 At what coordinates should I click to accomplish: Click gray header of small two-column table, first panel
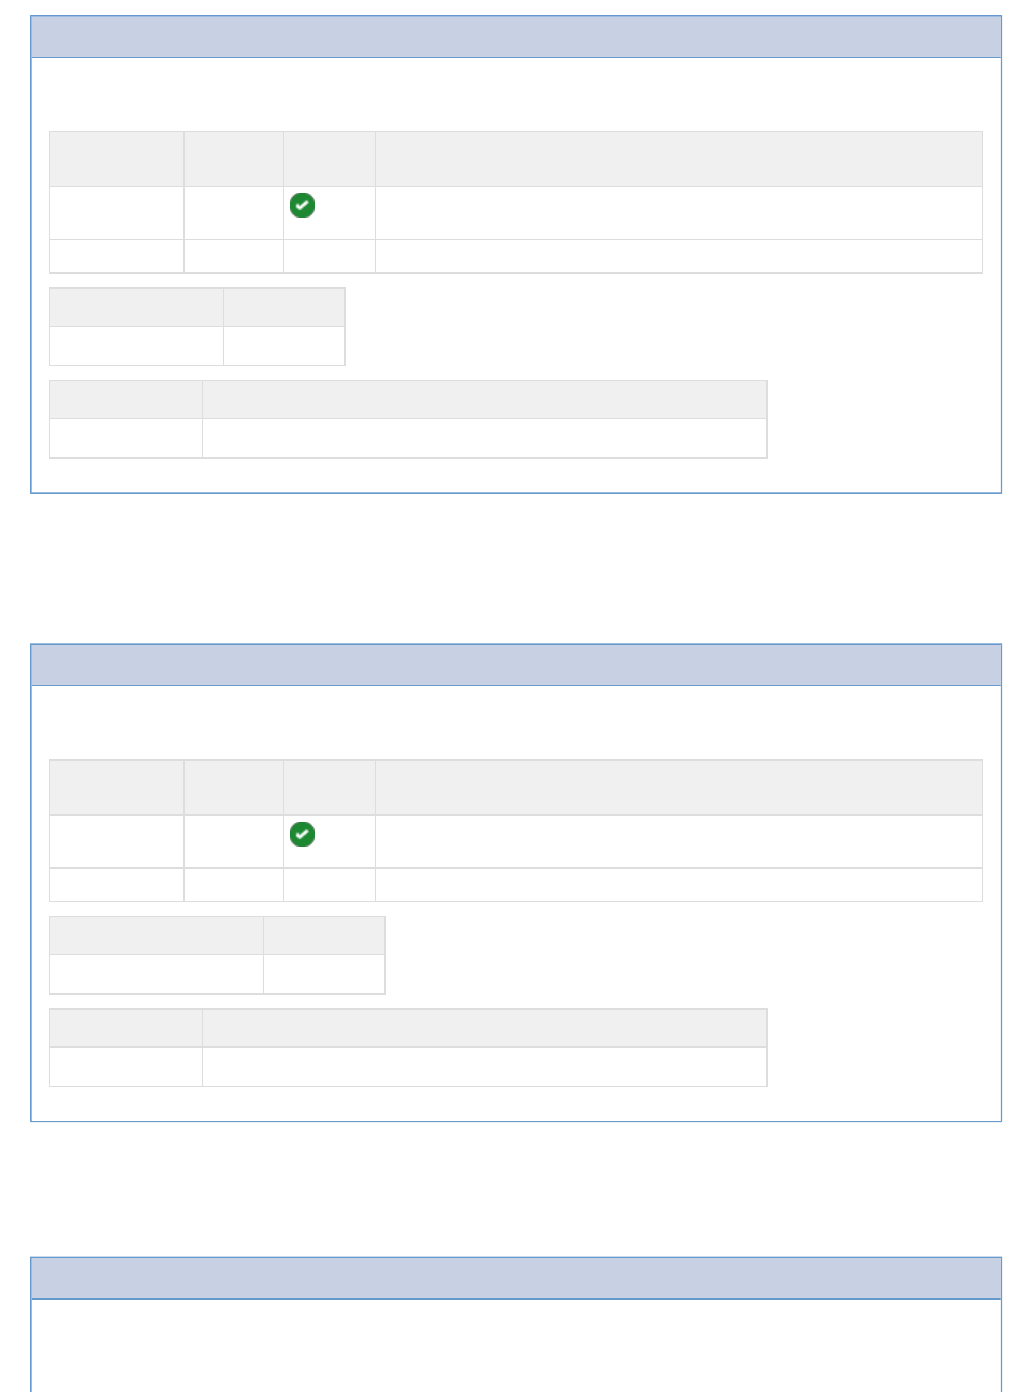point(197,307)
